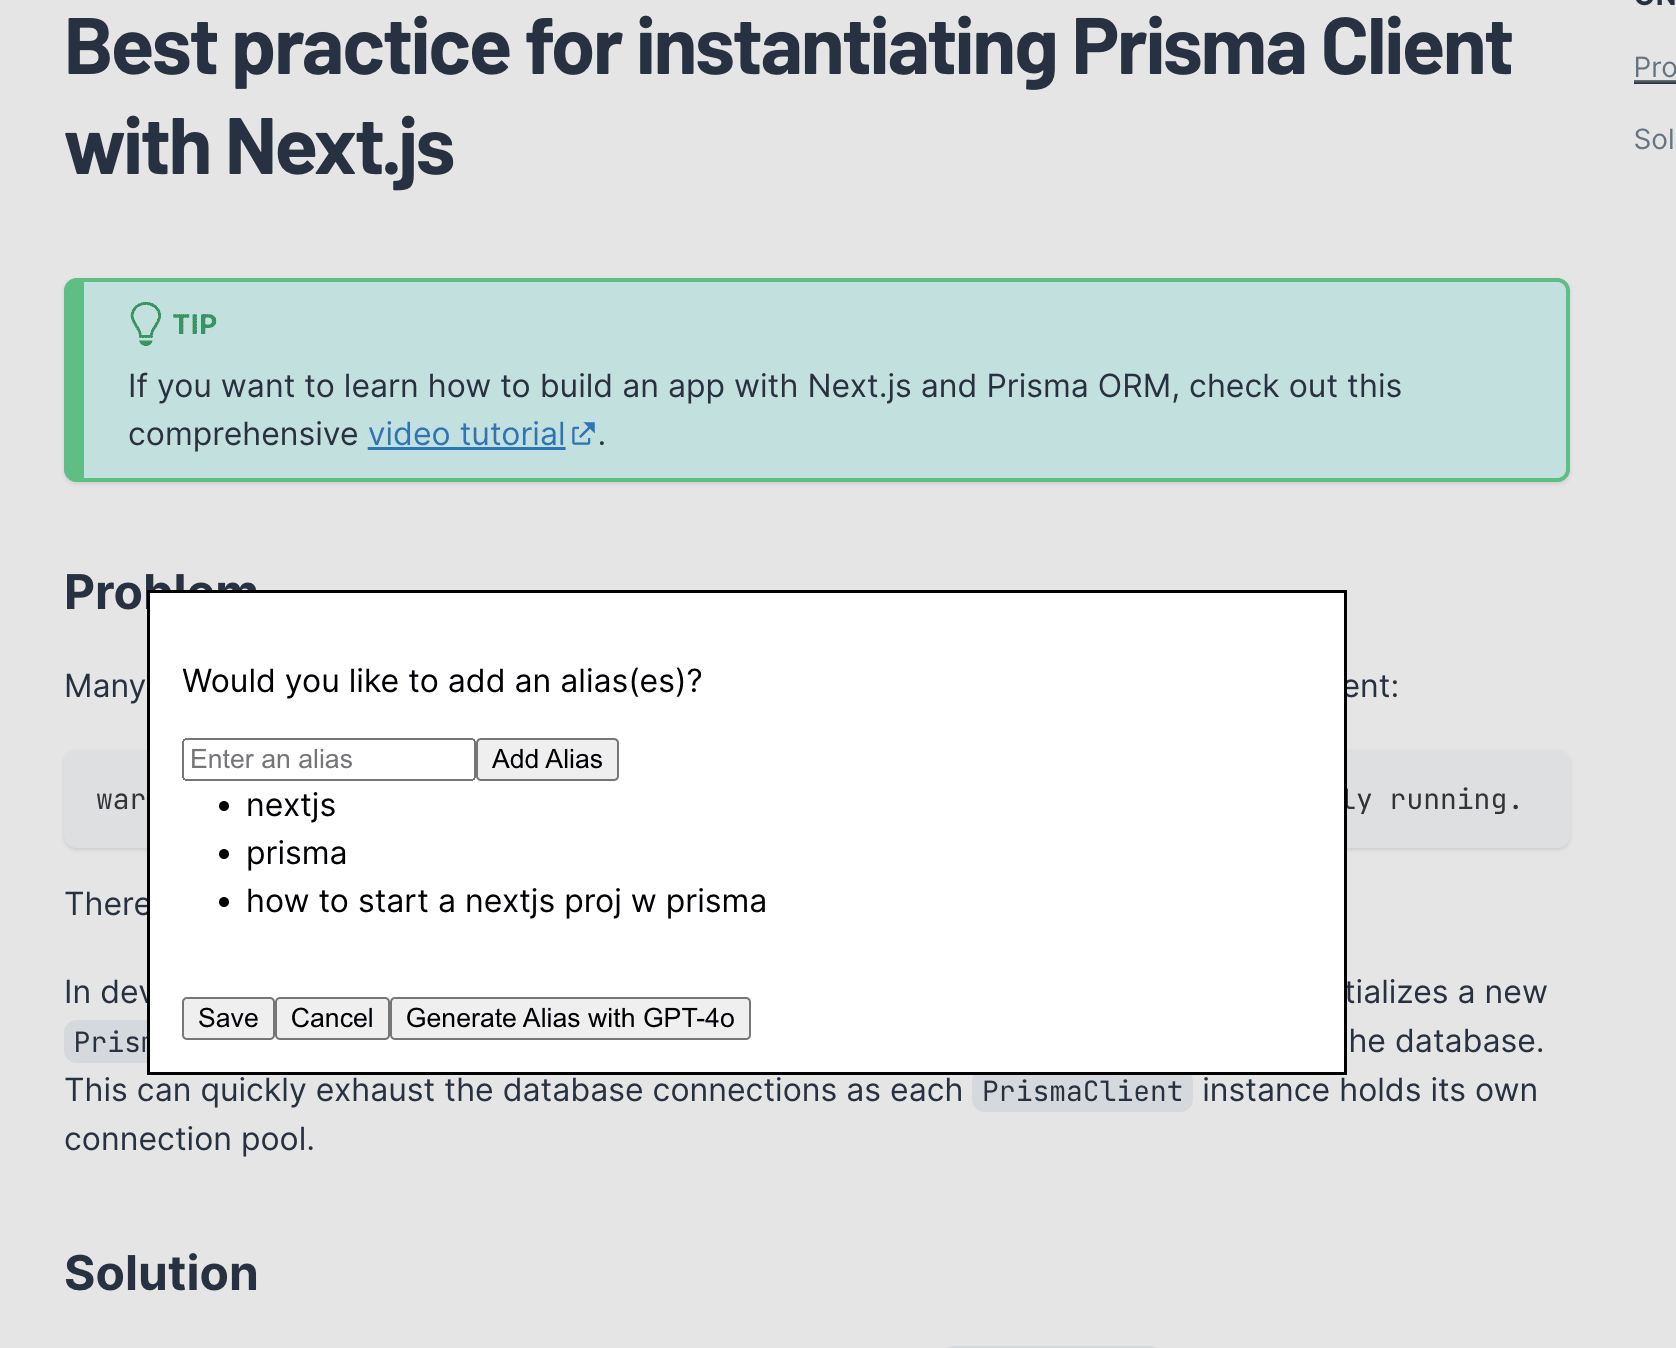The height and width of the screenshot is (1348, 1676).
Task: Click the external link icon after video tutorial
Action: coord(583,434)
